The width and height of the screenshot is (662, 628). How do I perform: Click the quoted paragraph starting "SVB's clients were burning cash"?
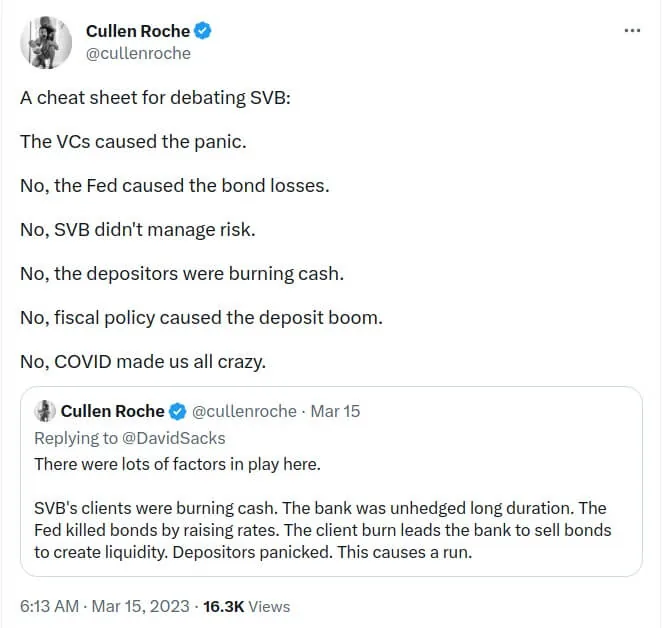[322, 529]
